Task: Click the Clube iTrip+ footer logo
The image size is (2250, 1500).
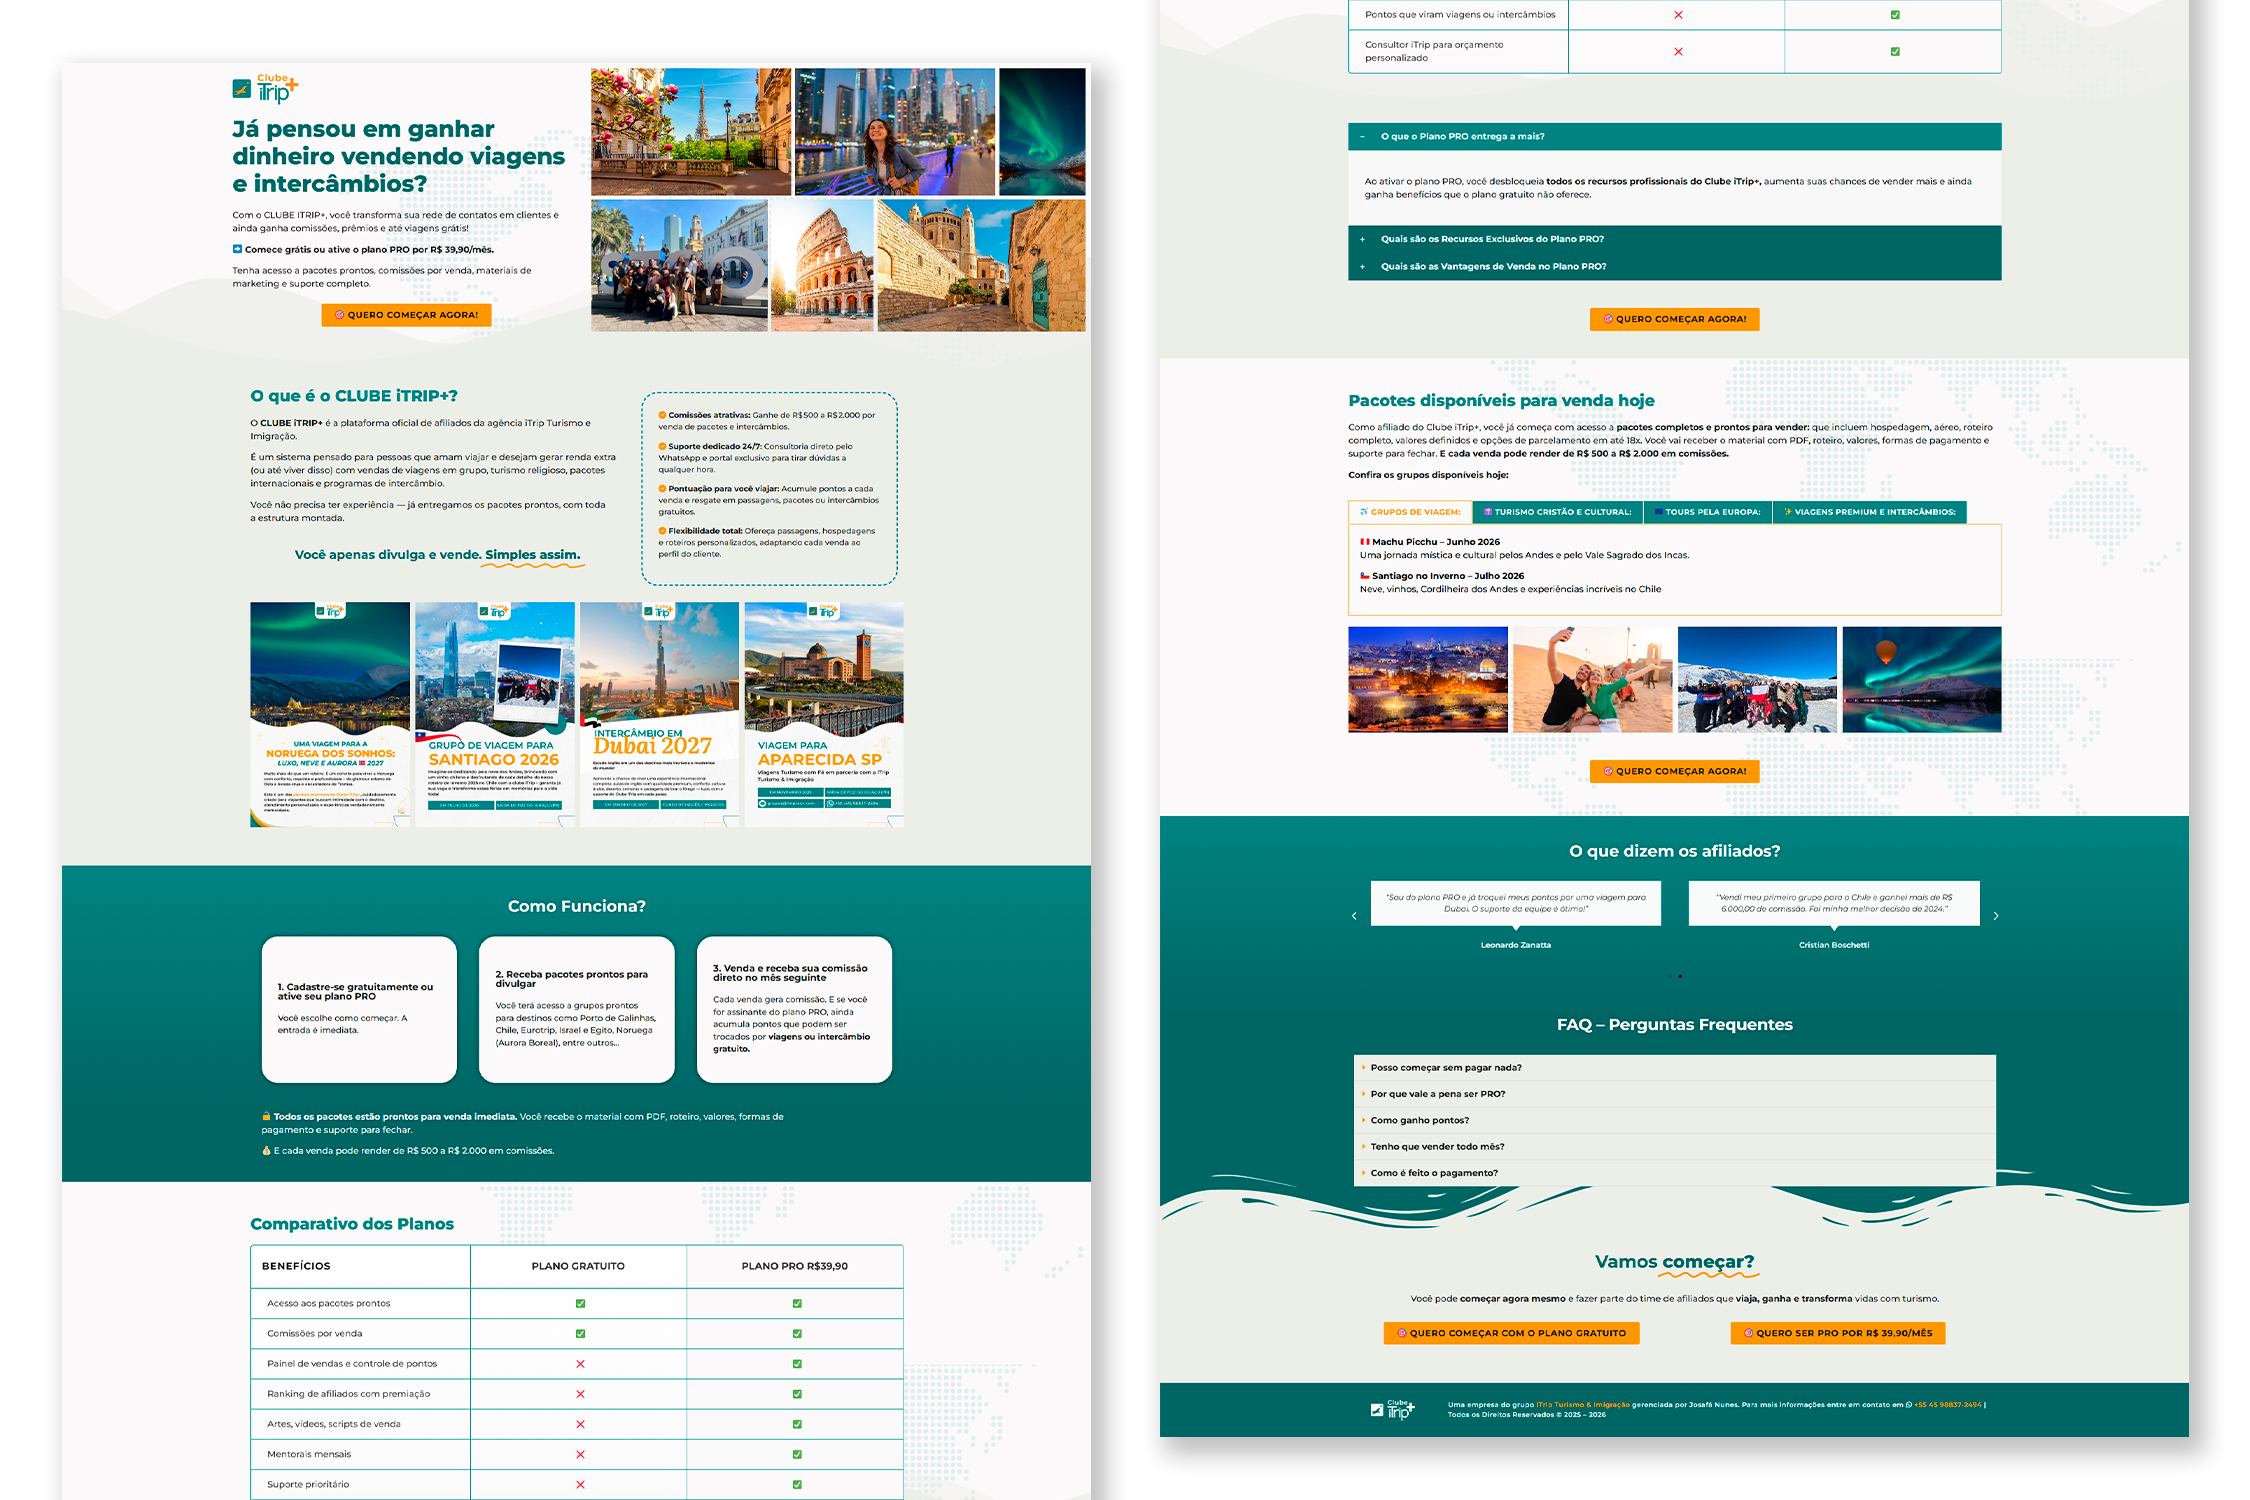Action: click(x=1392, y=1409)
